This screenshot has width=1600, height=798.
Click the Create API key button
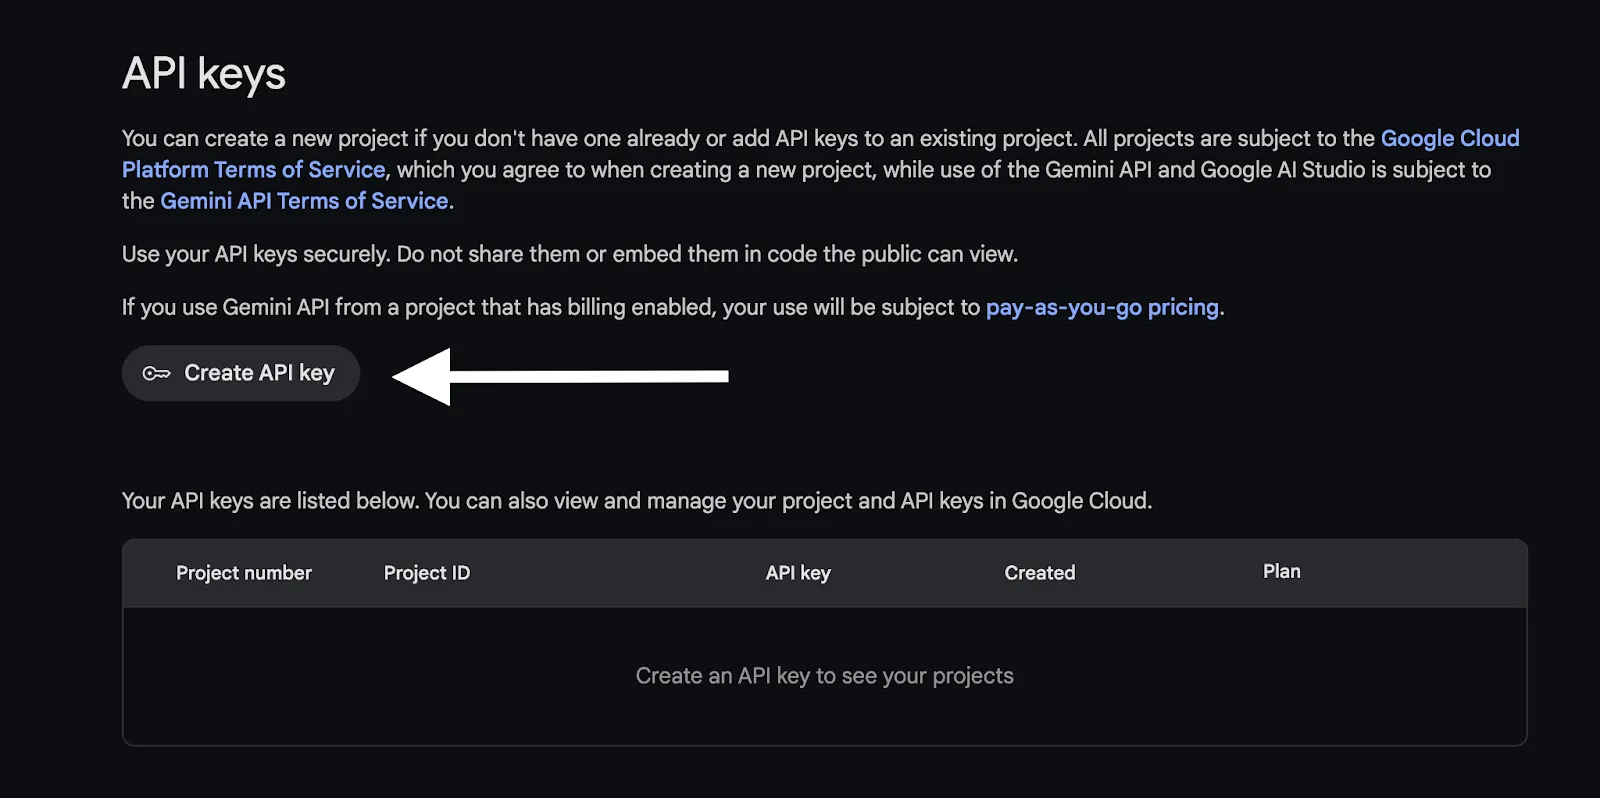tap(241, 373)
